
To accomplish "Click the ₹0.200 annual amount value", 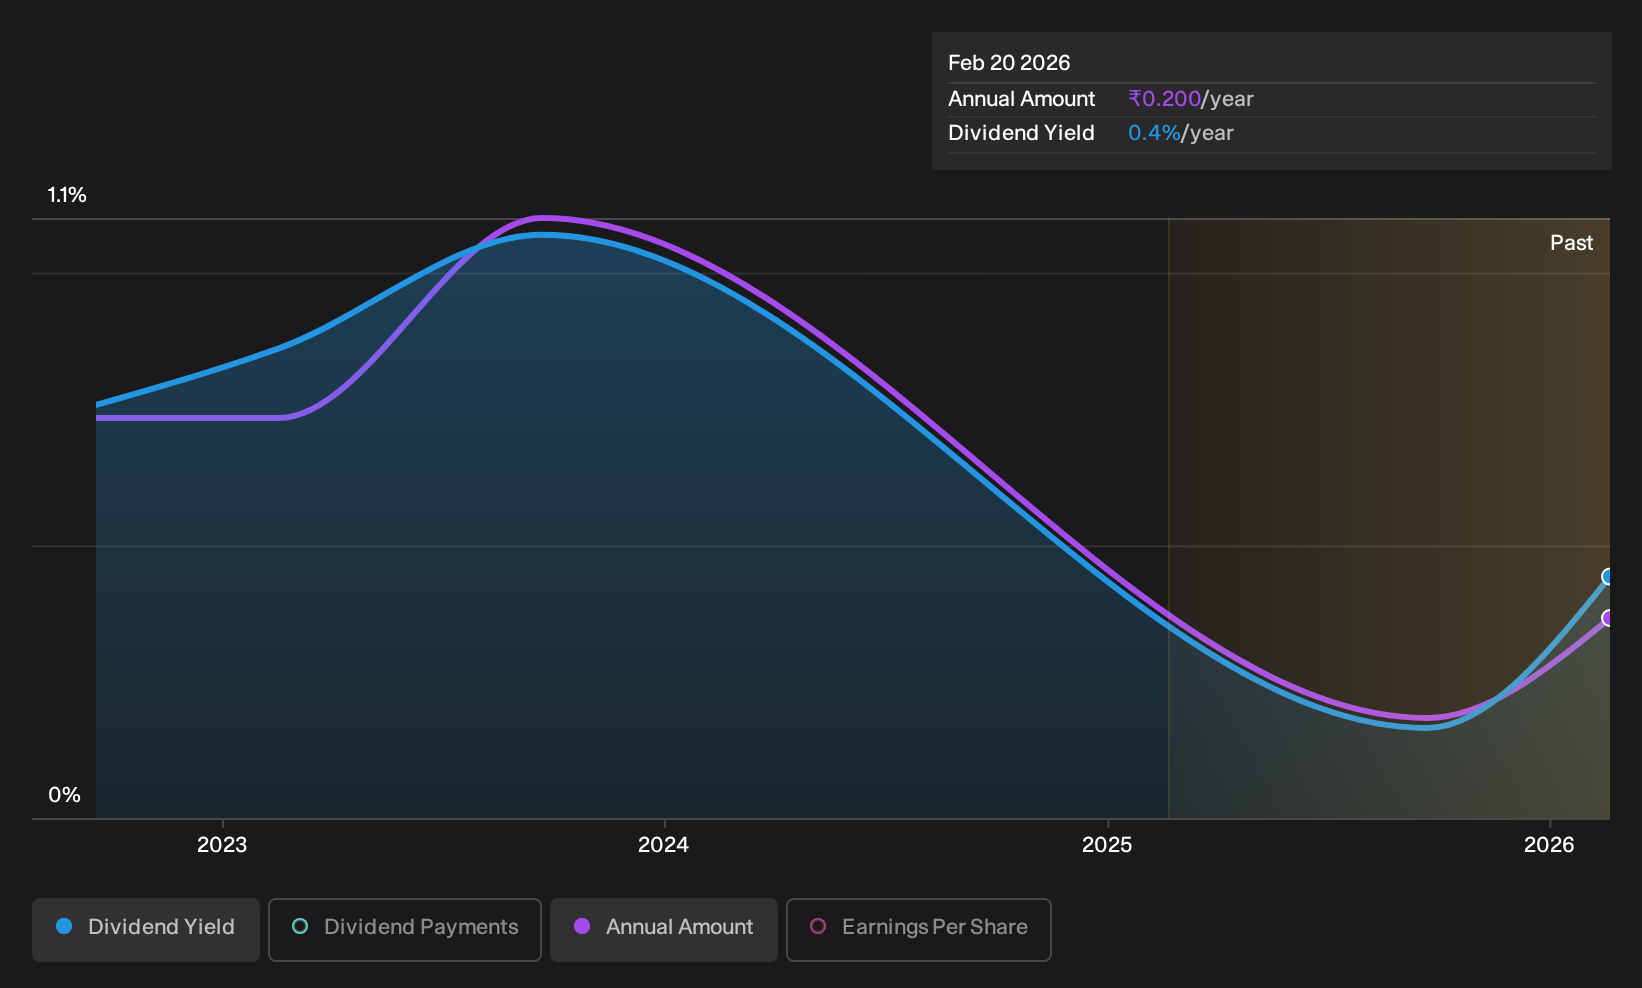I will coord(1164,99).
